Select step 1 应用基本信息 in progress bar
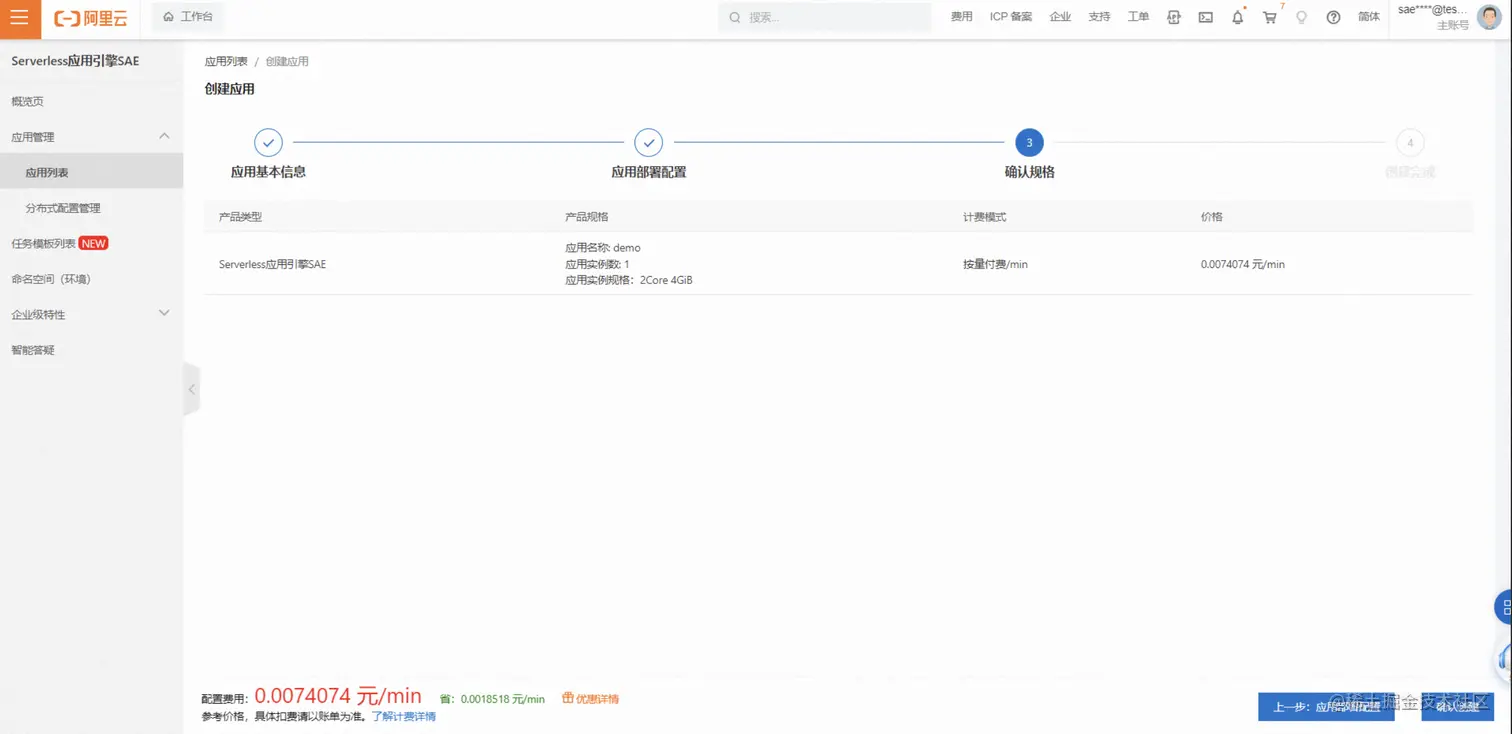The height and width of the screenshot is (734, 1512). [x=268, y=142]
